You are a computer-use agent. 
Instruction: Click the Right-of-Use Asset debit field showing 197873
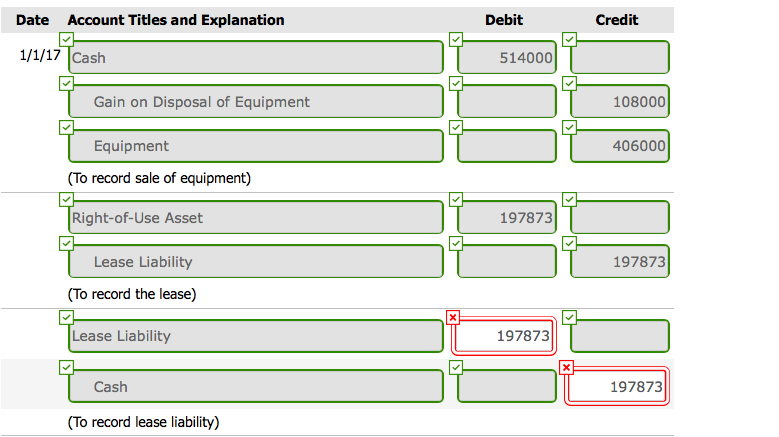point(507,217)
